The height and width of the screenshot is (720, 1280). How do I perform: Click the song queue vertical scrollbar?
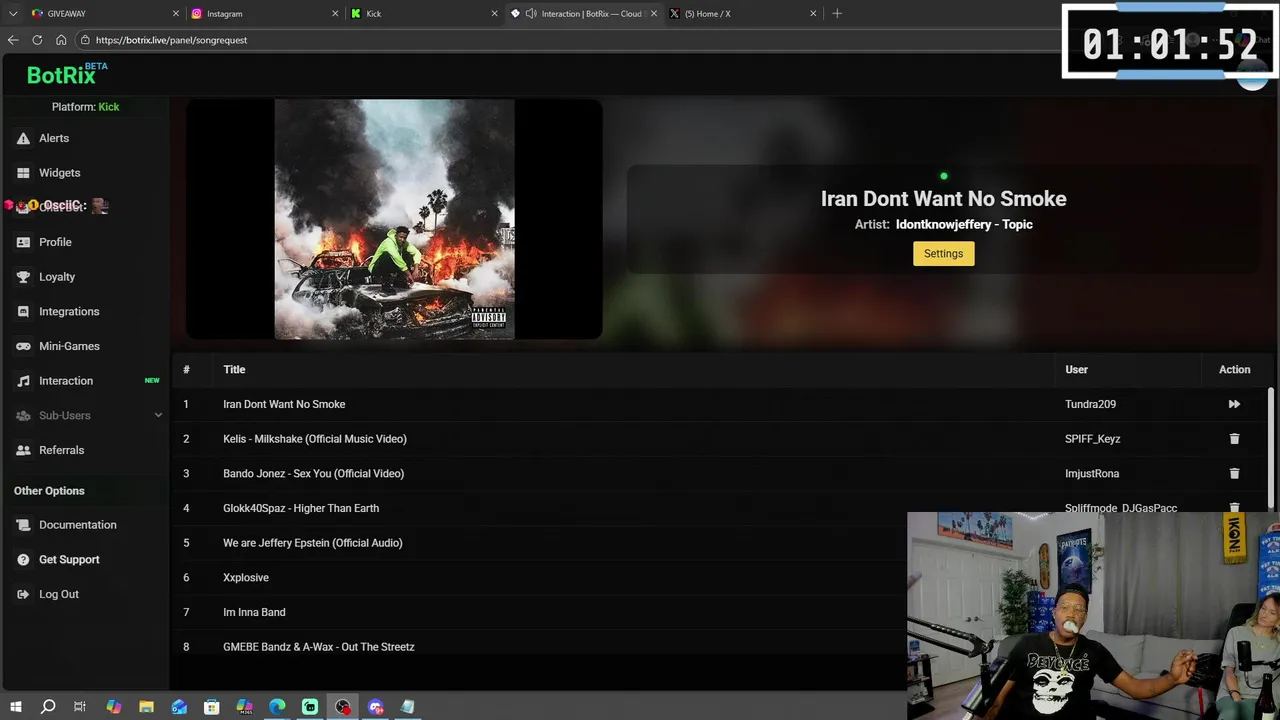(x=1271, y=450)
